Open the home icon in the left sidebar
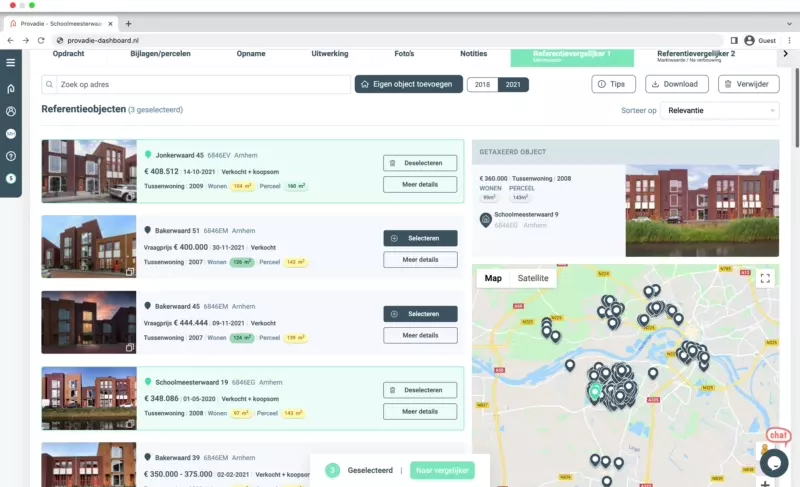The height and width of the screenshot is (487, 800). (11, 89)
